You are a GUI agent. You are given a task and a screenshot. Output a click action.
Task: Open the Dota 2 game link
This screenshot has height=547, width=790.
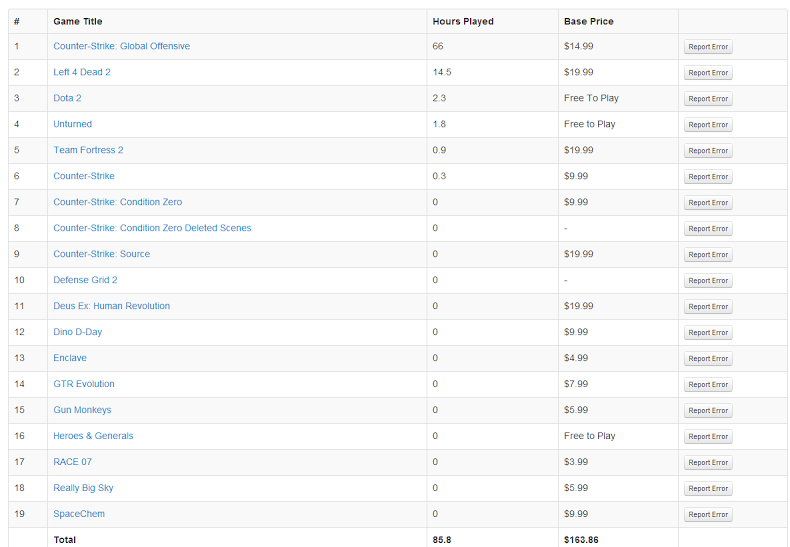pos(67,98)
